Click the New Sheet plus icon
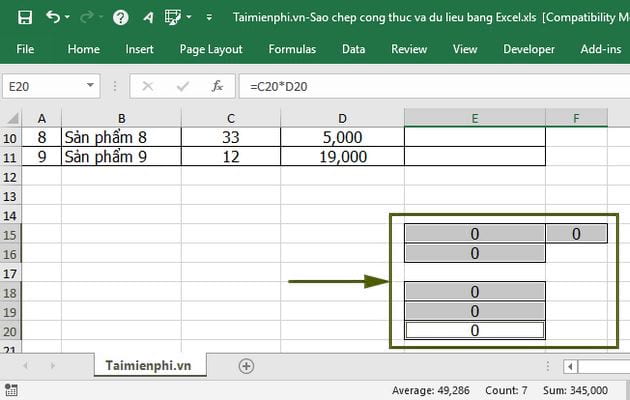This screenshot has width=630, height=400. (x=246, y=366)
